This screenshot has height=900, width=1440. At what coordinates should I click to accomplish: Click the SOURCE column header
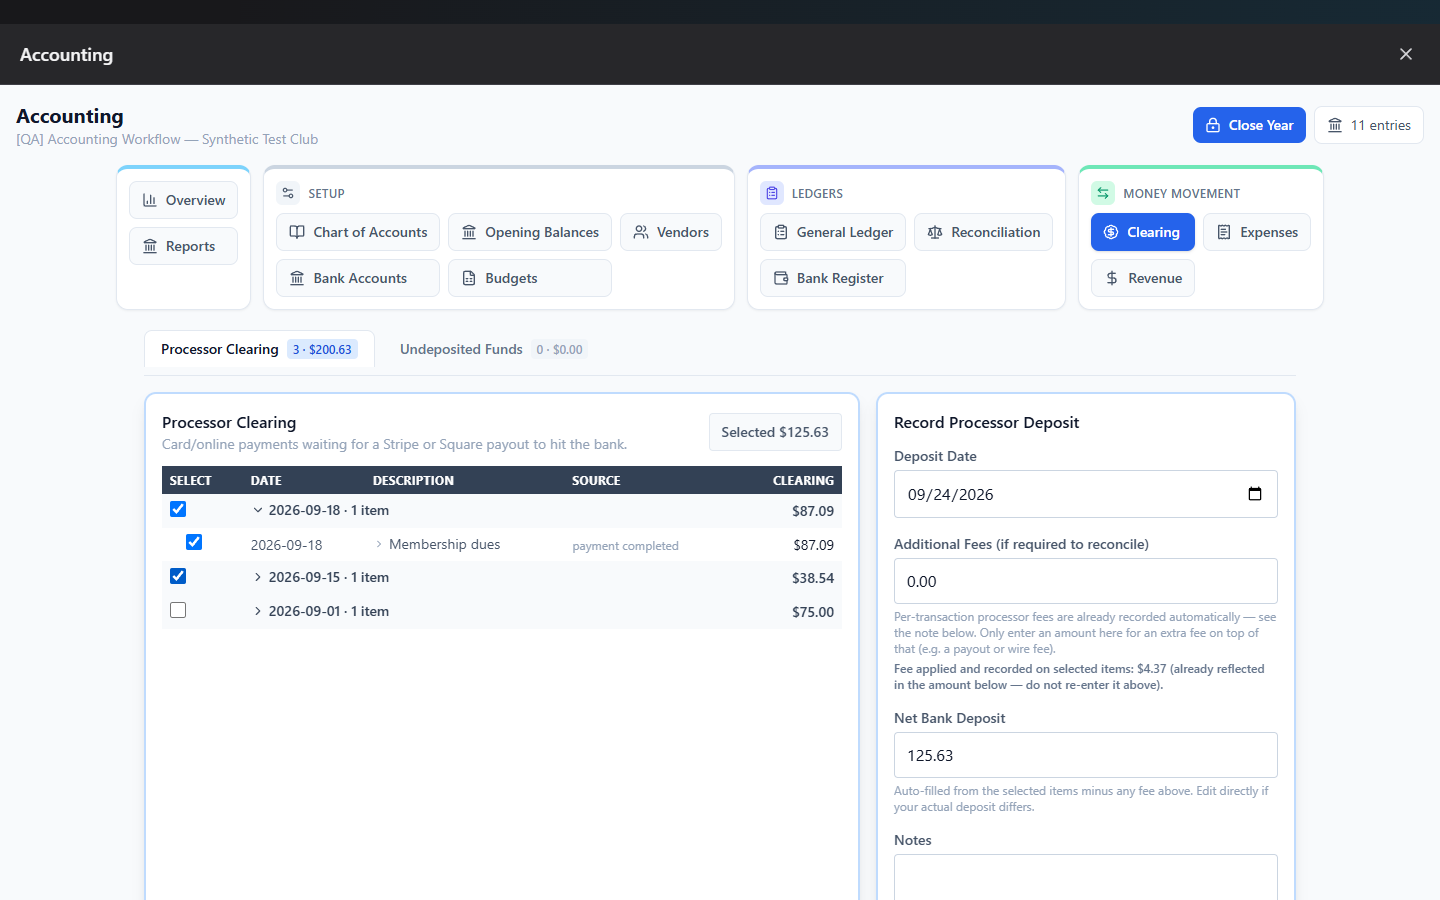click(x=596, y=481)
